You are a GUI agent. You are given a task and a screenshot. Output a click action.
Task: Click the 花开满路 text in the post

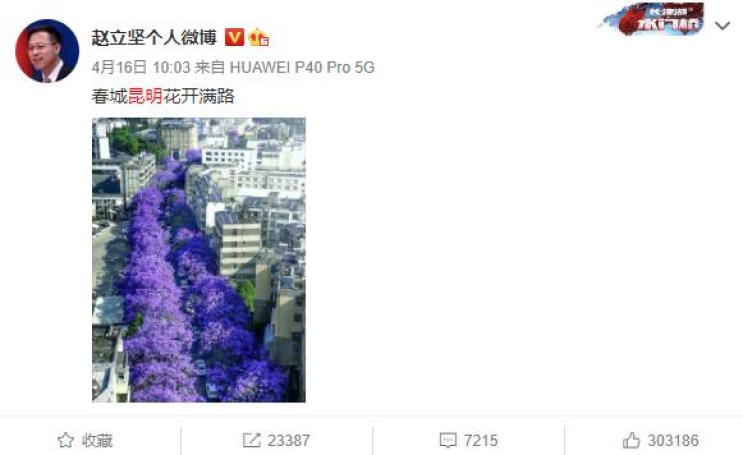click(x=199, y=97)
